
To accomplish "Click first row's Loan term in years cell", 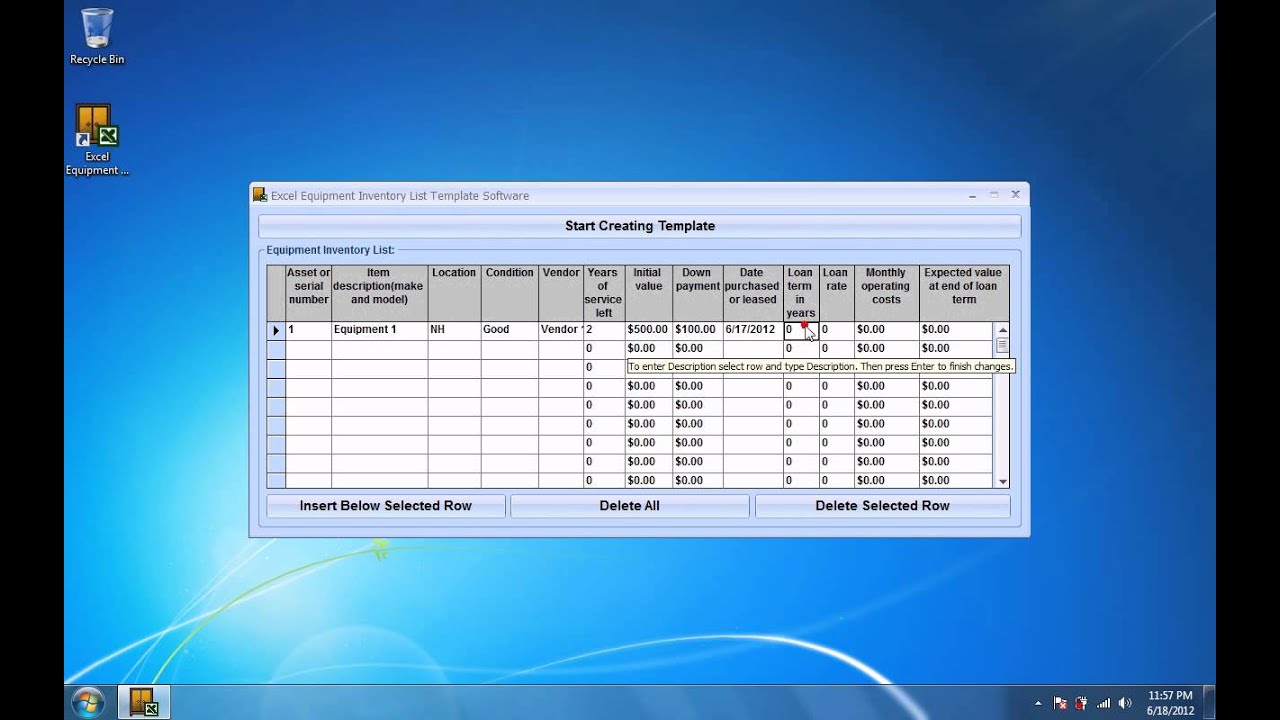I will coord(800,330).
